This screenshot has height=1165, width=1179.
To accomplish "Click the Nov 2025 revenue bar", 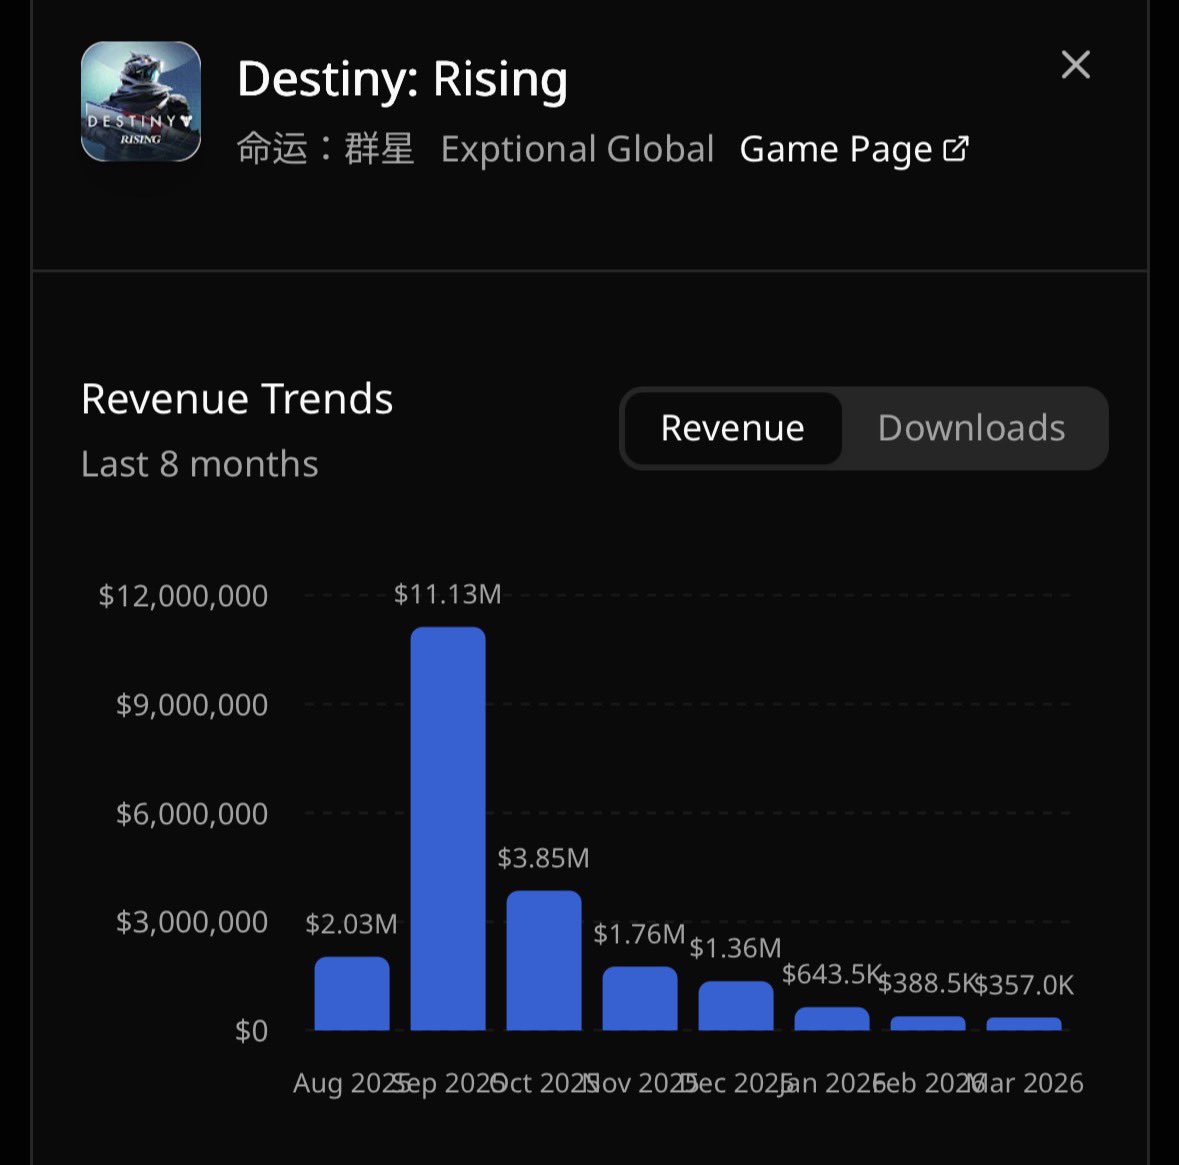I will pyautogui.click(x=640, y=998).
